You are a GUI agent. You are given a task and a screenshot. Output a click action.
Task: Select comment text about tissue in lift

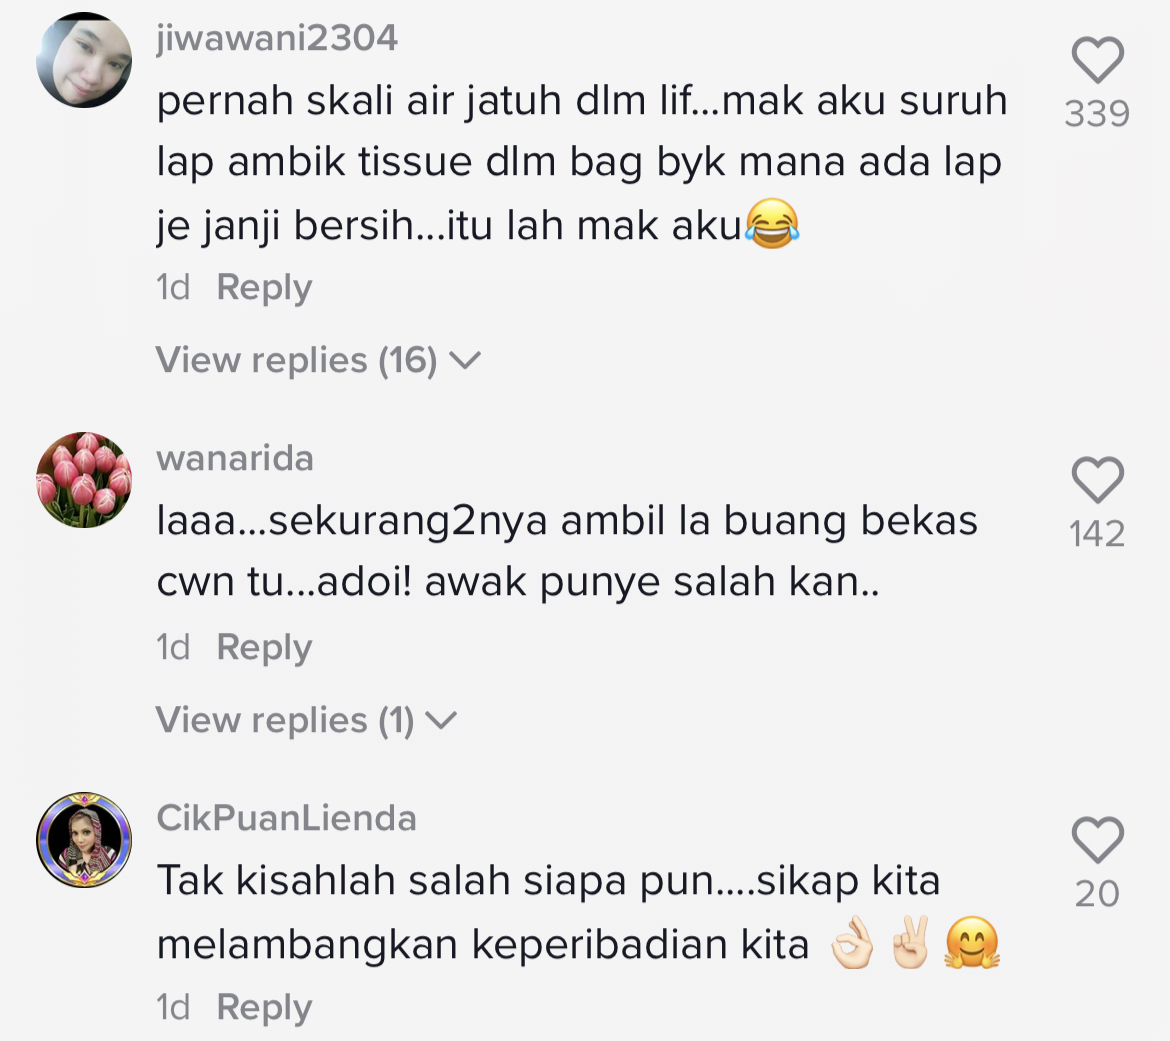(582, 163)
